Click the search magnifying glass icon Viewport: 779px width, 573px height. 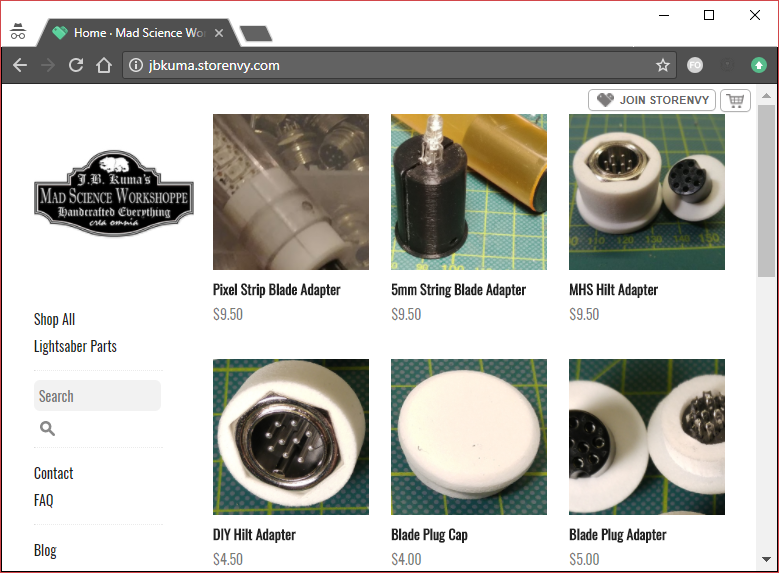(47, 429)
